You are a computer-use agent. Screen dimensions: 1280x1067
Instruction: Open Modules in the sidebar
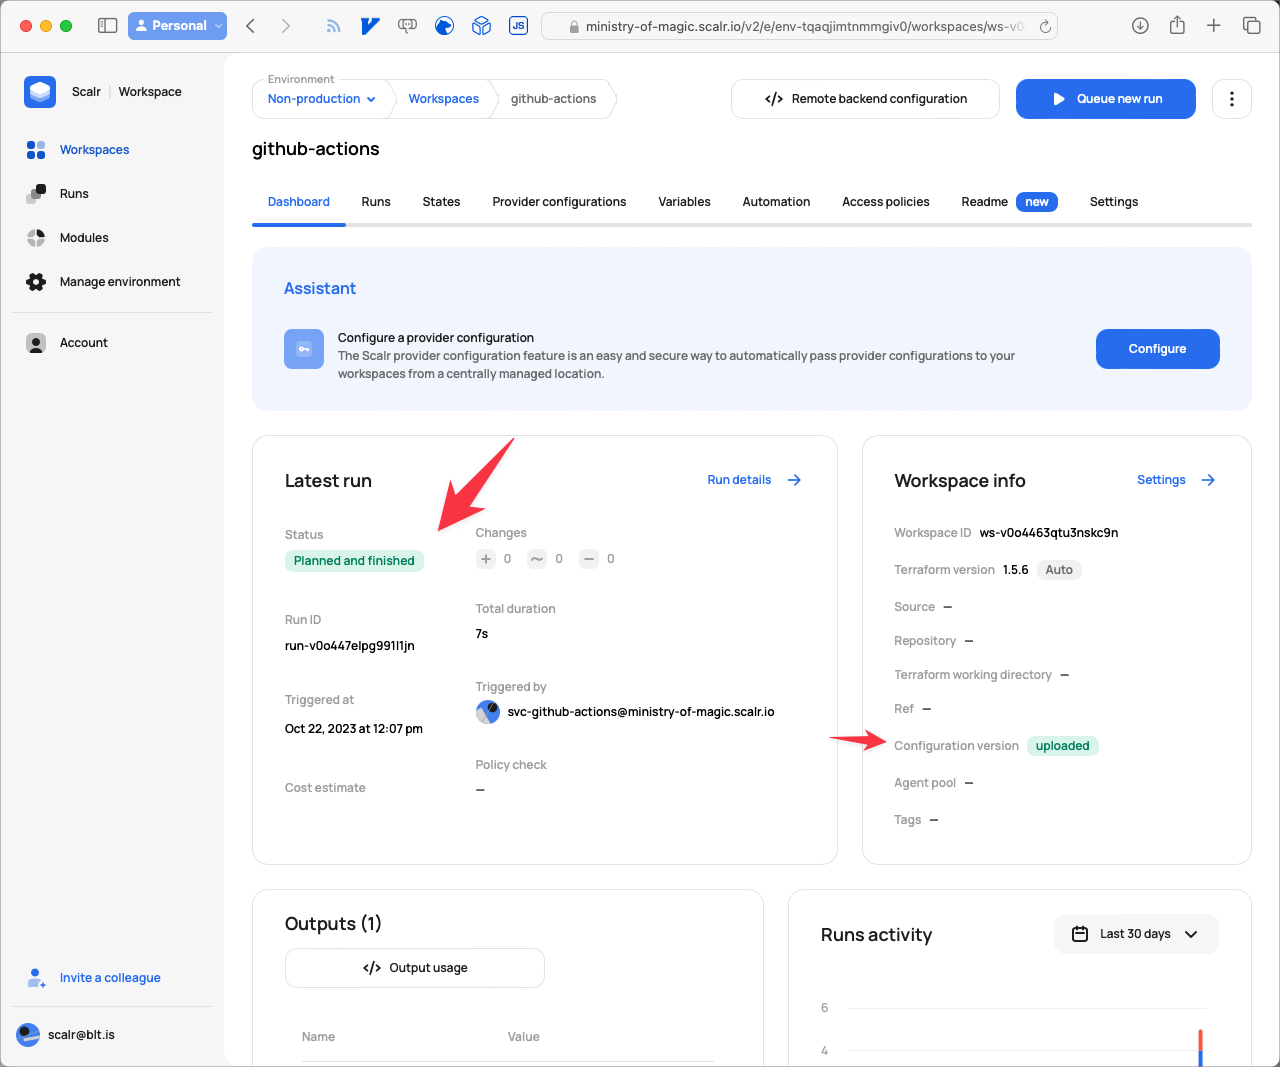[83, 238]
